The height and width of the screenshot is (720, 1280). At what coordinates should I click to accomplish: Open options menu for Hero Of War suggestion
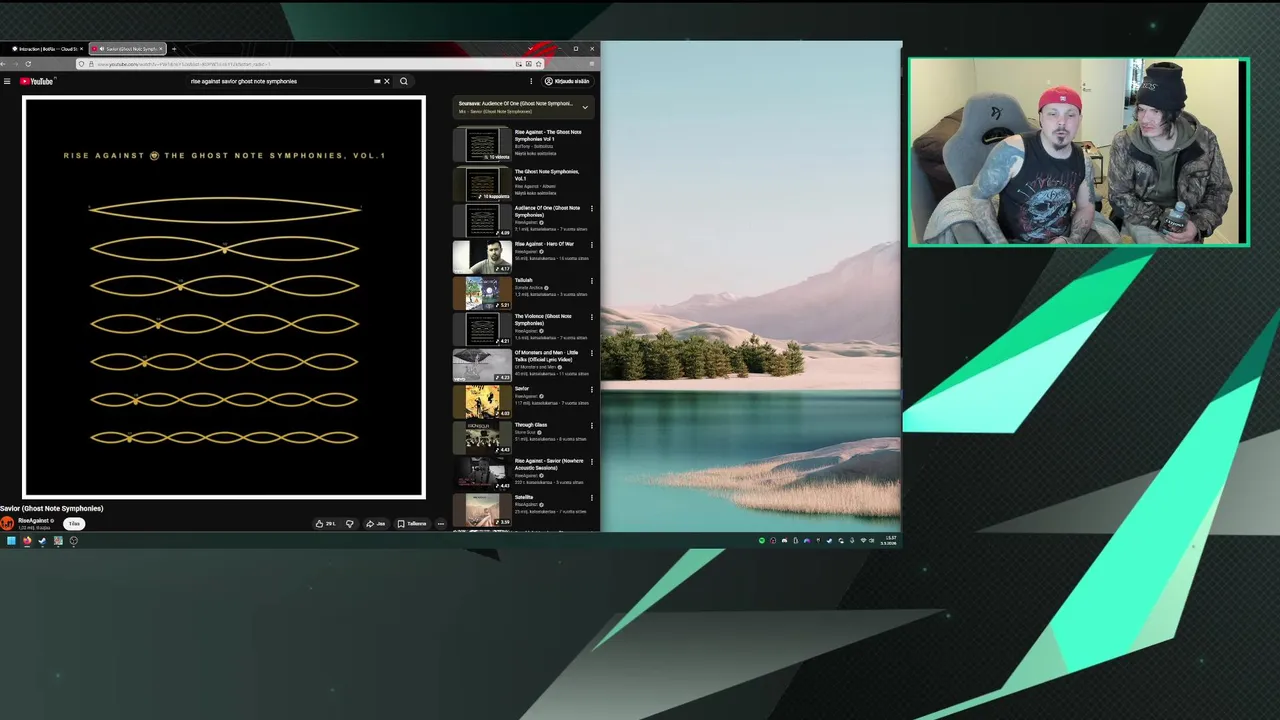pyautogui.click(x=591, y=245)
